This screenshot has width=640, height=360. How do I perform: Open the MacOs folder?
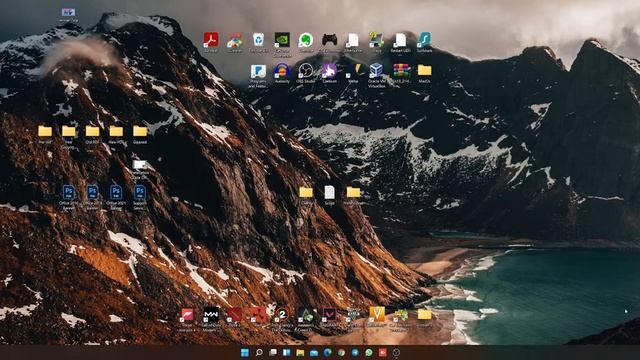[x=424, y=71]
